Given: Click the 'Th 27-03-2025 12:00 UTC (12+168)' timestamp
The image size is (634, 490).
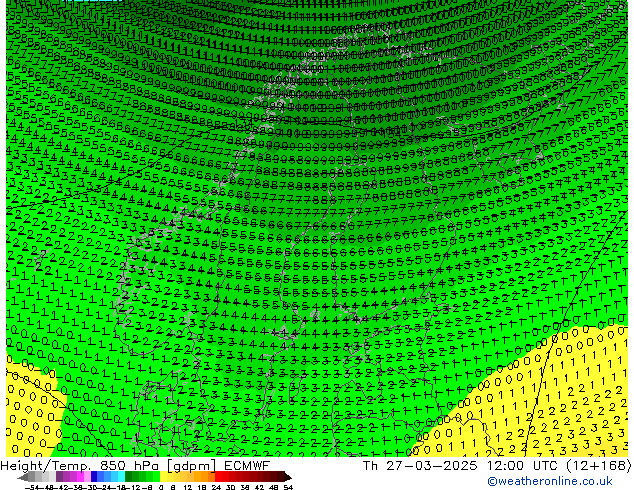Looking at the screenshot, I should click(497, 466).
